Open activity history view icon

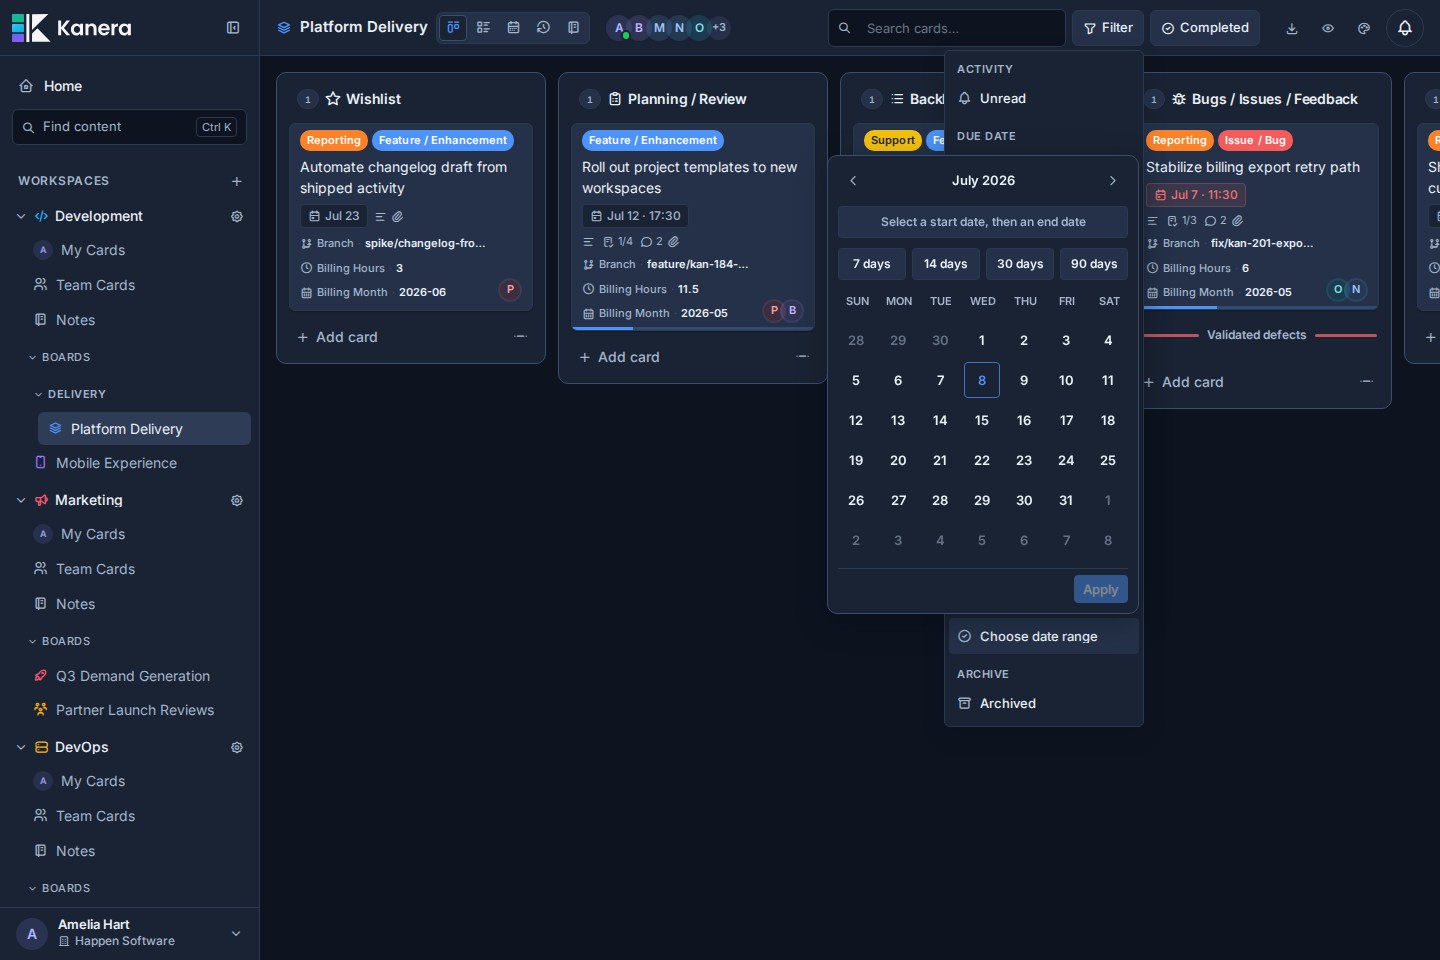click(543, 28)
